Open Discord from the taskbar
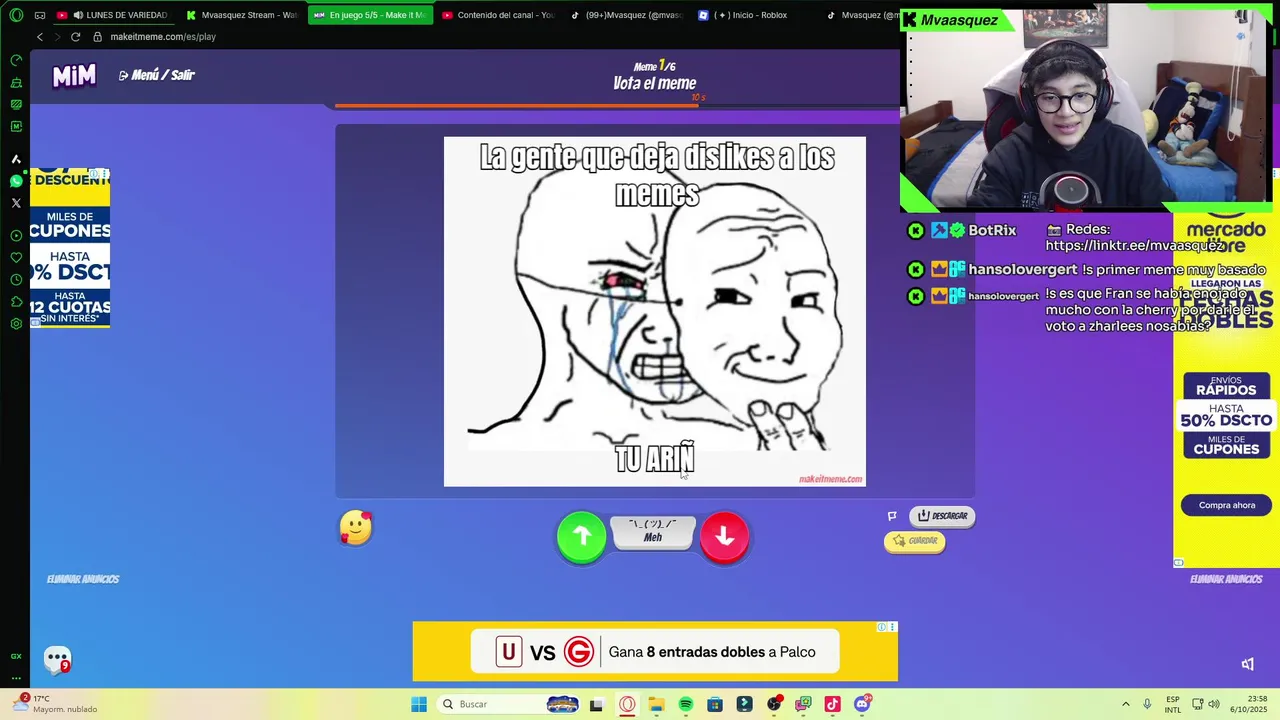This screenshot has height=720, width=1280. coord(862,704)
